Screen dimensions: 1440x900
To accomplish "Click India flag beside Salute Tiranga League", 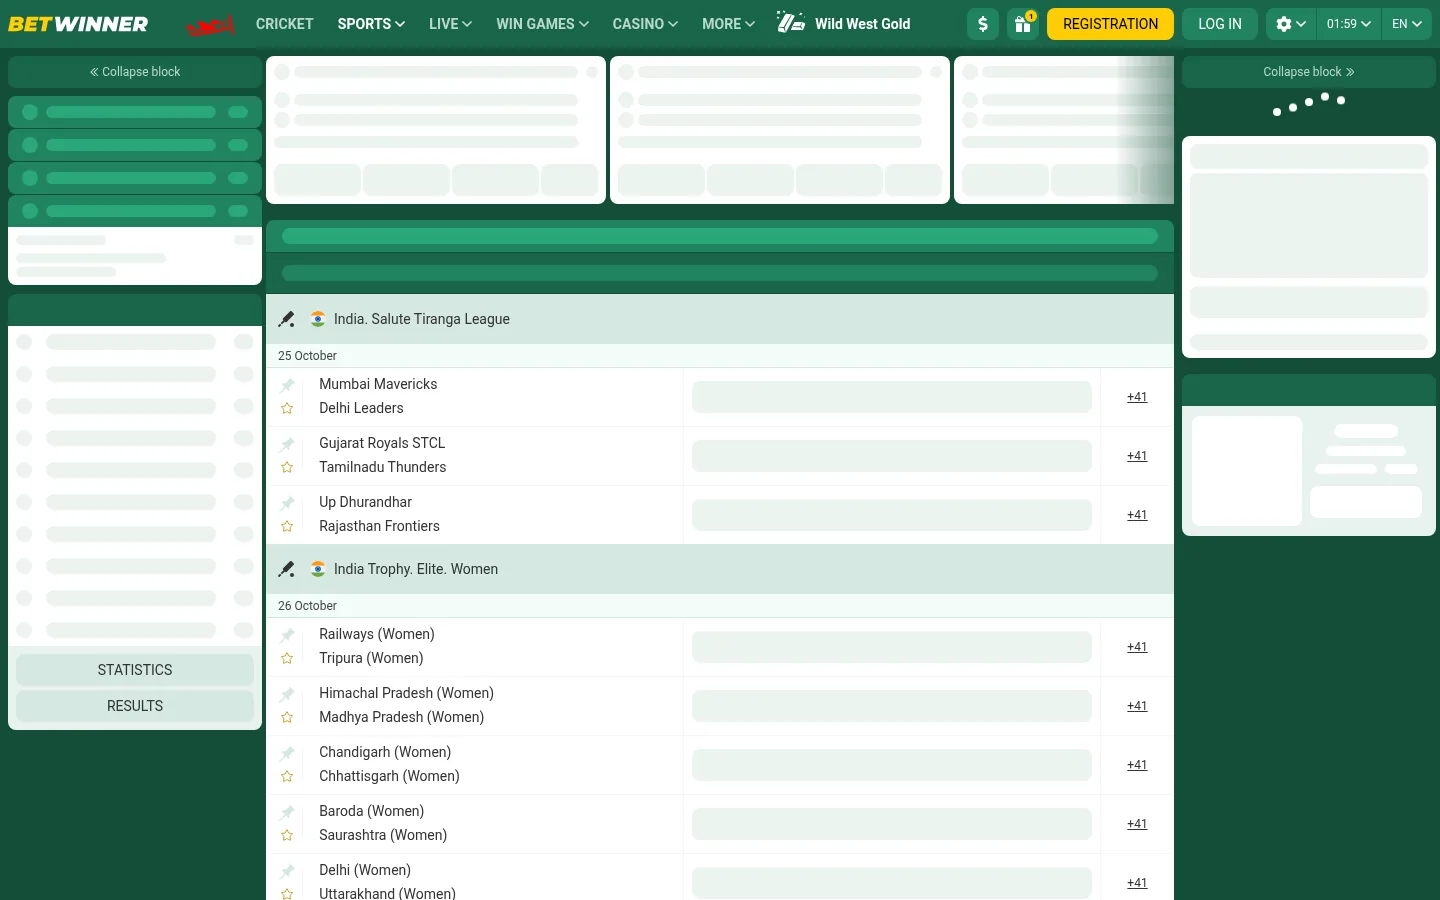I will 318,319.
